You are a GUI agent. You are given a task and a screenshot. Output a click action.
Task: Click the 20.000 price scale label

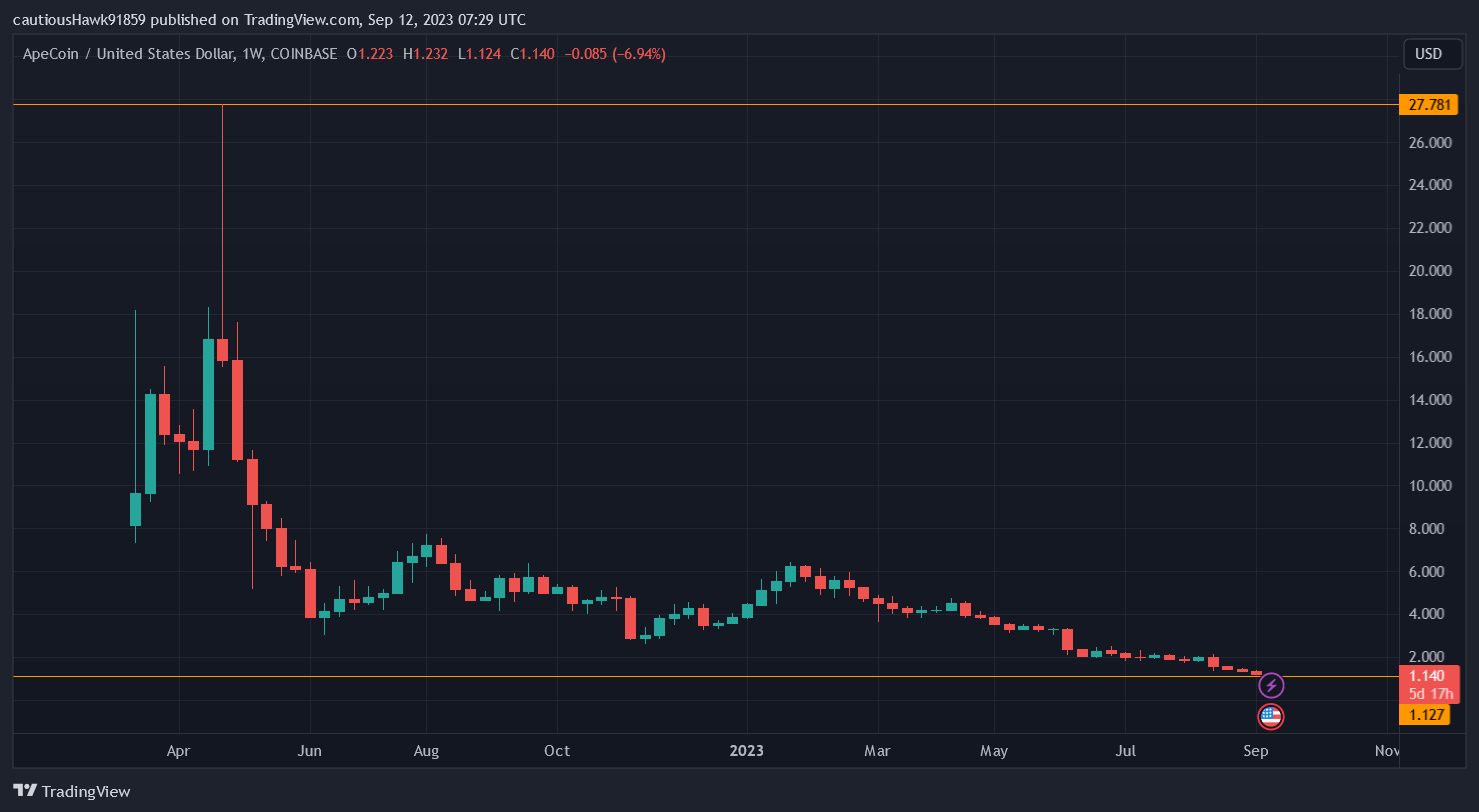[1429, 271]
